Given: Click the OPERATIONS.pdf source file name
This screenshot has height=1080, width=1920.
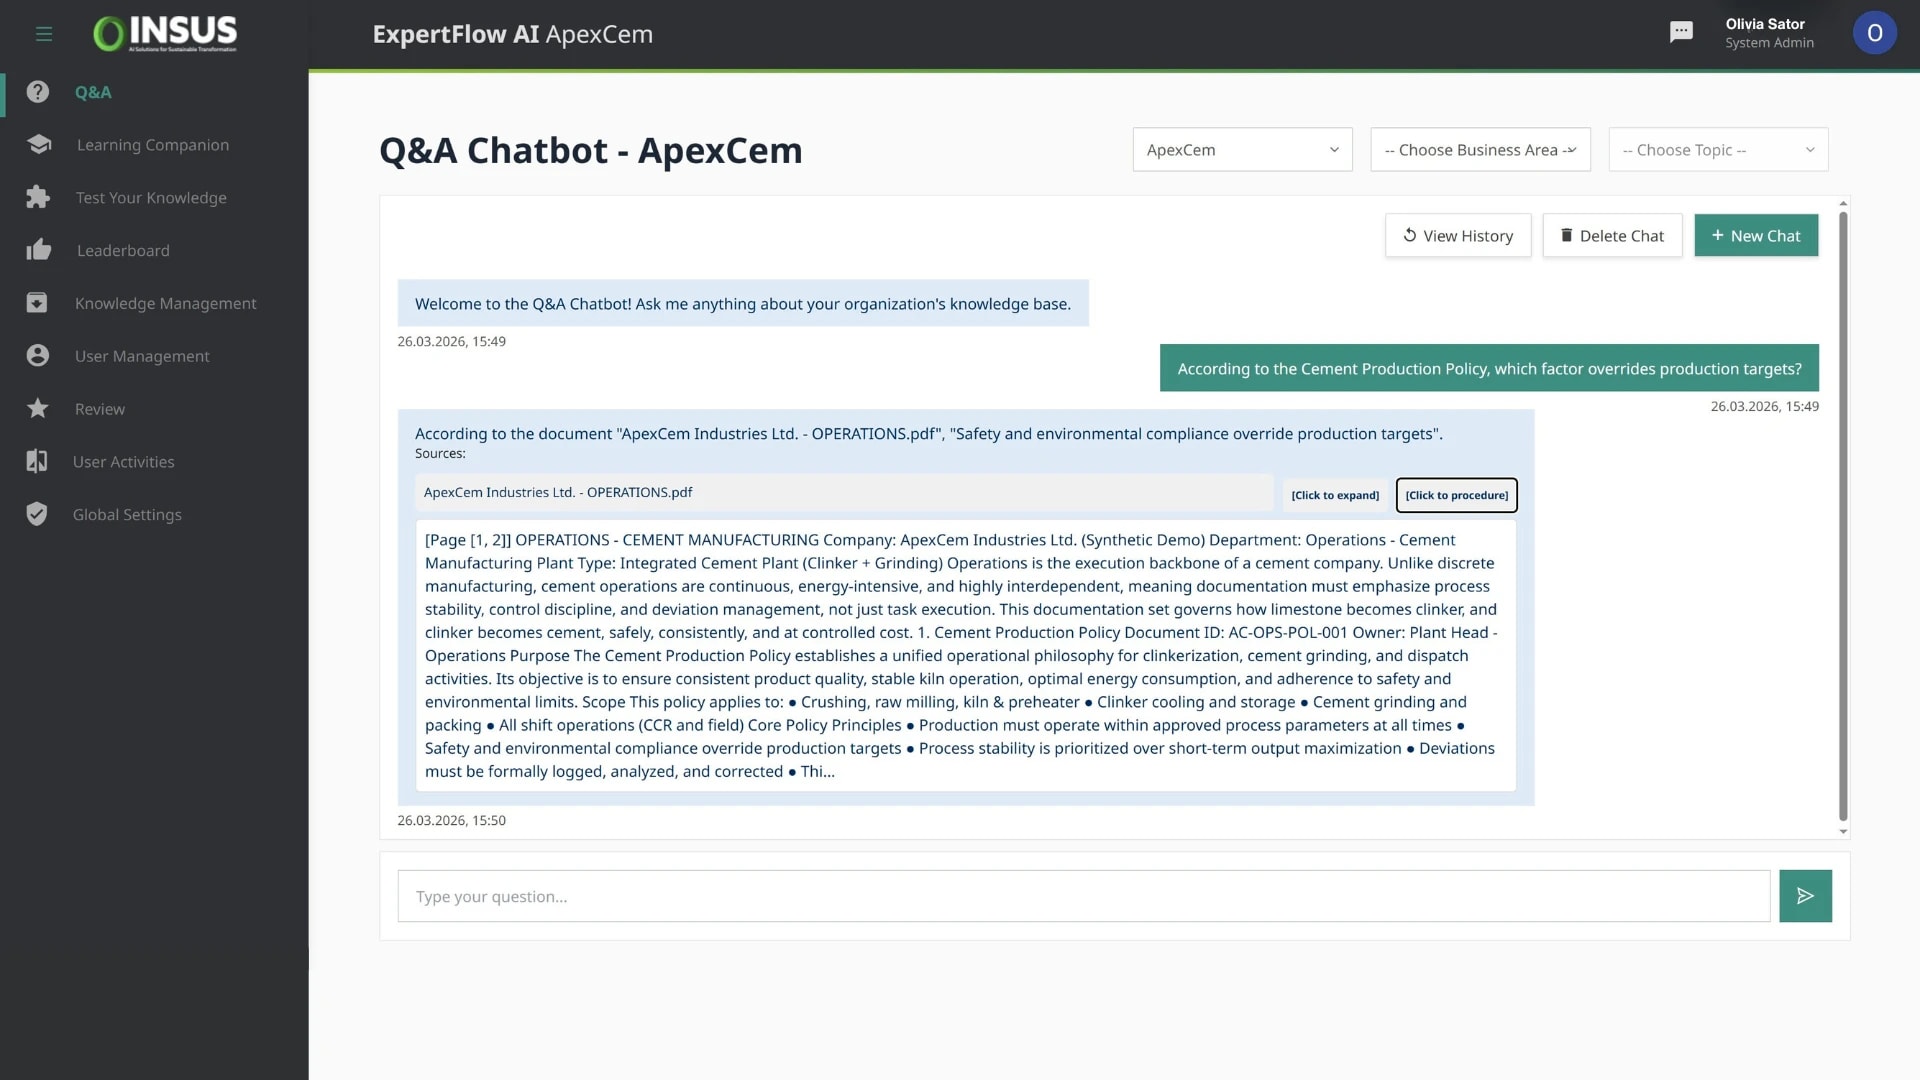Looking at the screenshot, I should pos(558,492).
